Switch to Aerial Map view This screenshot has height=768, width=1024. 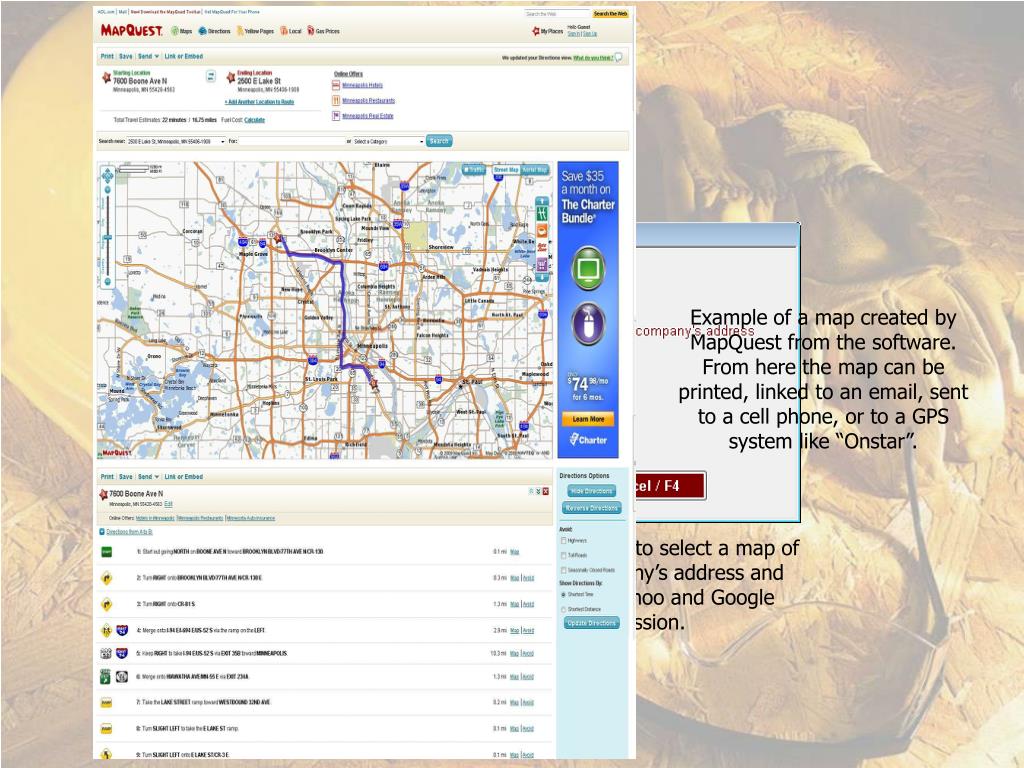(x=535, y=170)
